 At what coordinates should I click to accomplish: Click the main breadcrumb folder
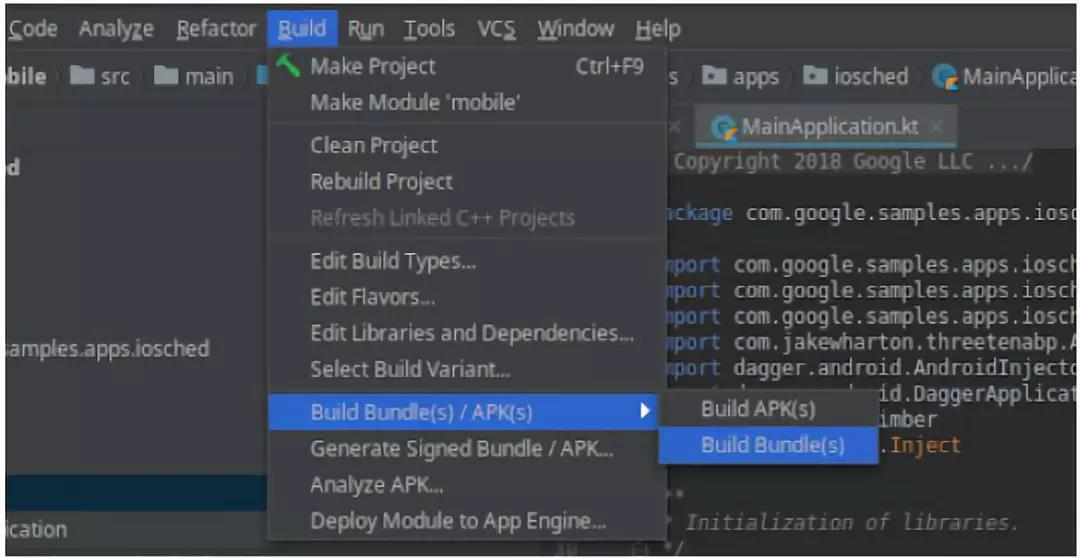pos(193,76)
